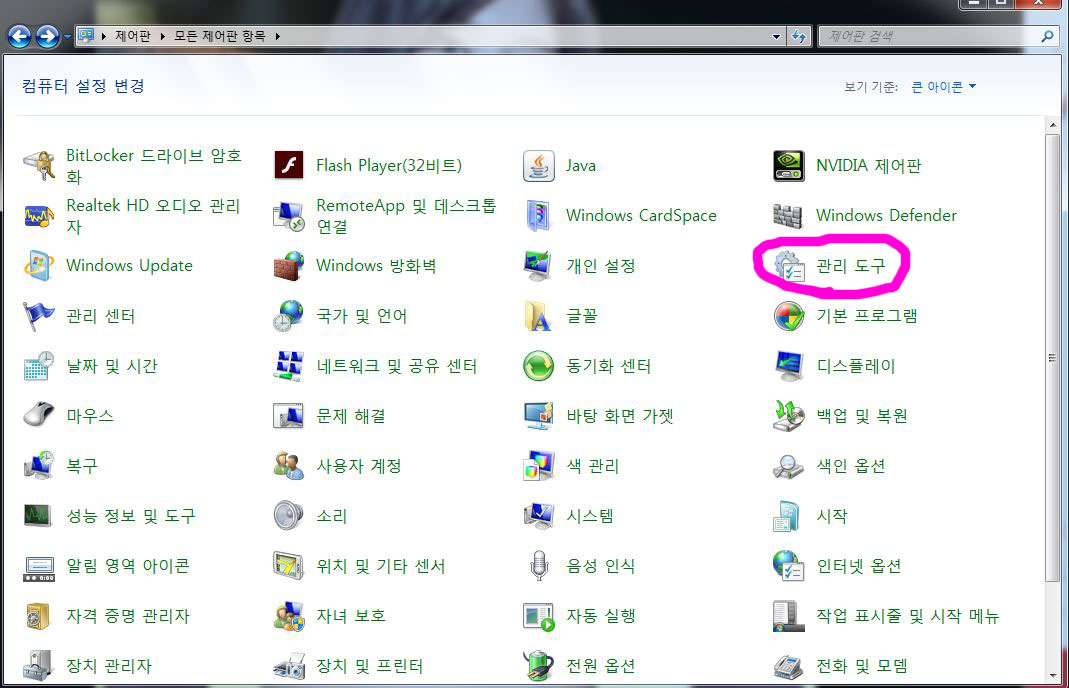Open the 장치 관리자 icon
This screenshot has width=1069, height=688.
(38, 666)
